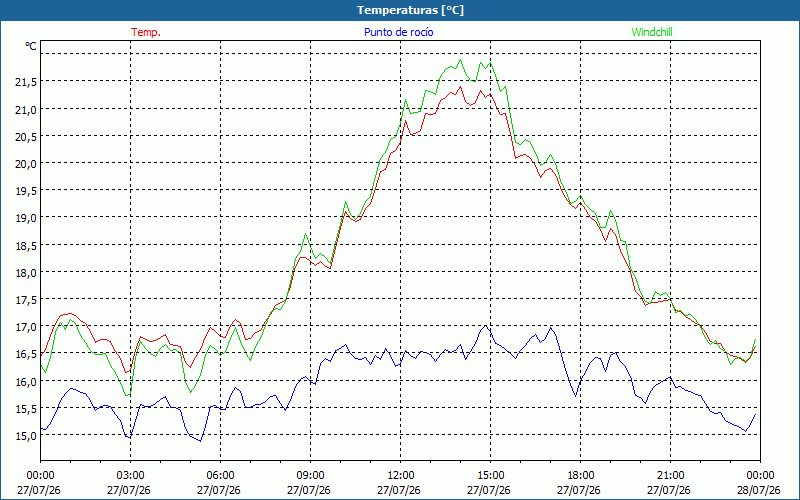Click the 17,0 y-axis value
This screenshot has height=500, width=800.
point(26,327)
